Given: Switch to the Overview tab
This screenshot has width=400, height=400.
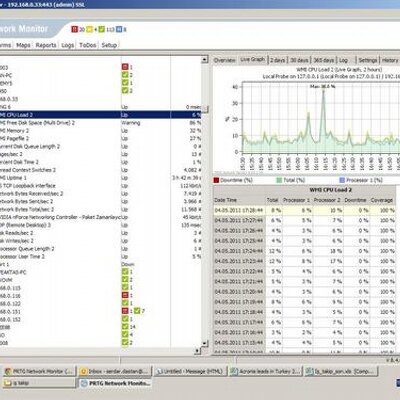Looking at the screenshot, I should [225, 60].
